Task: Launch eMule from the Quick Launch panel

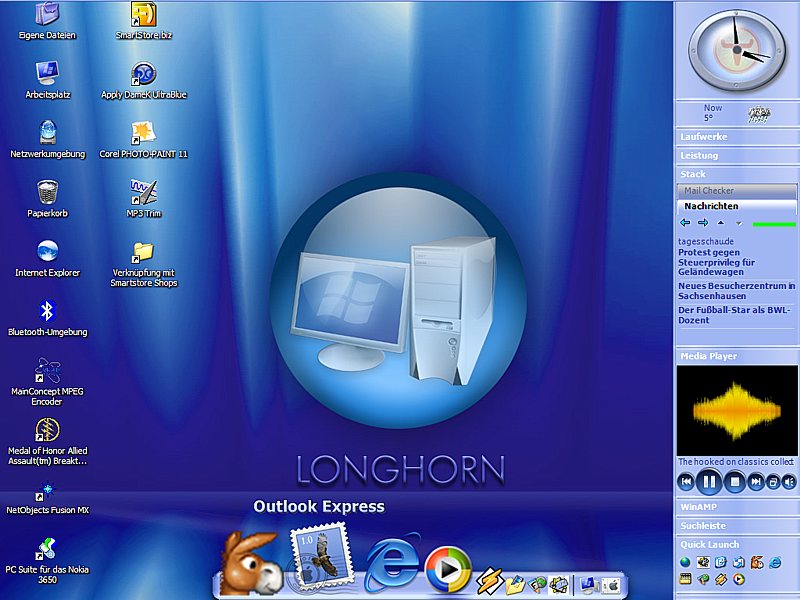Action: [x=757, y=562]
